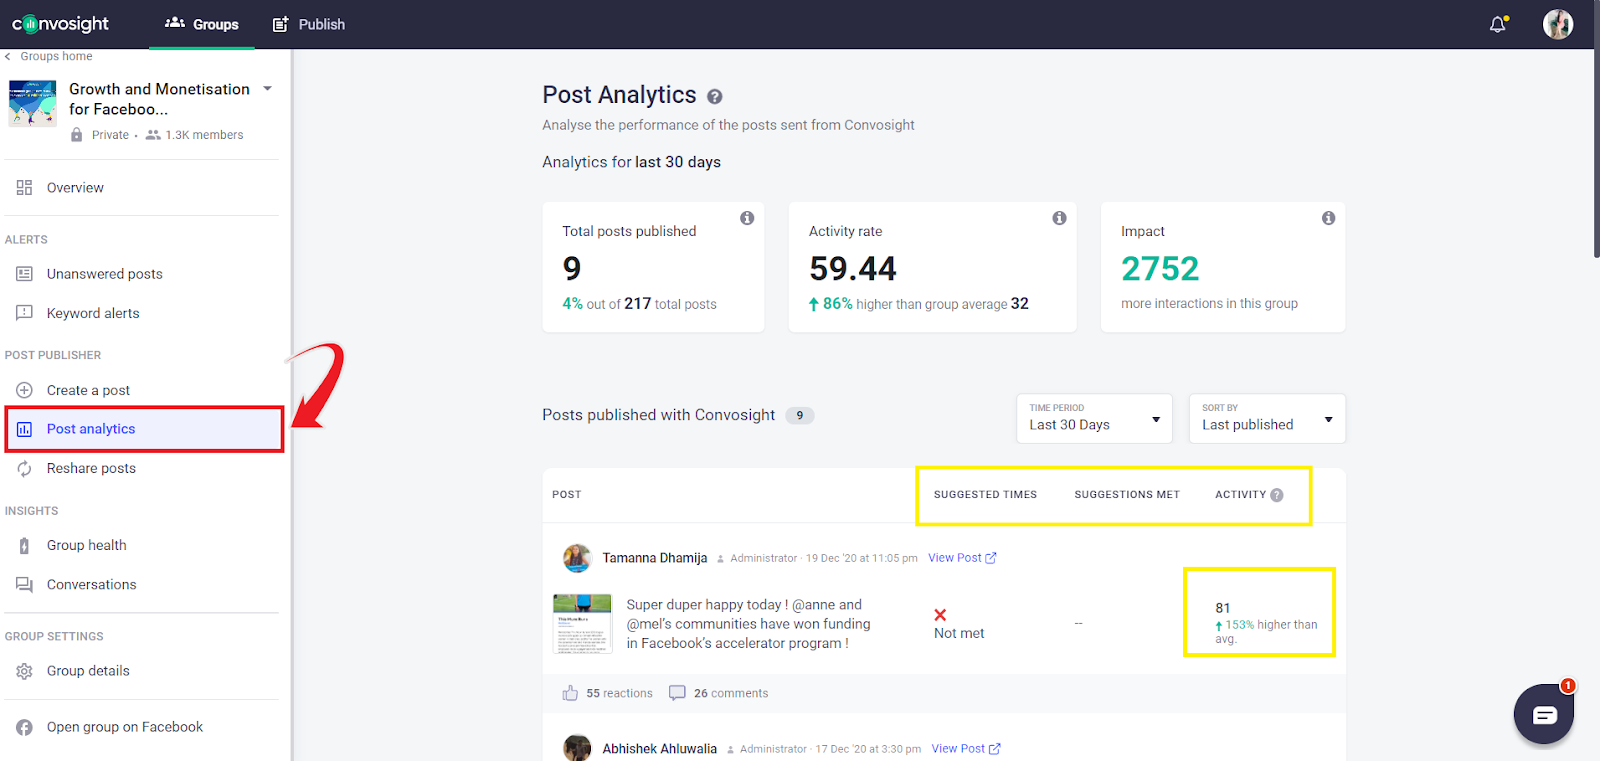1600x761 pixels.
Task: Click the Post Analytics help icon
Action: (x=715, y=97)
